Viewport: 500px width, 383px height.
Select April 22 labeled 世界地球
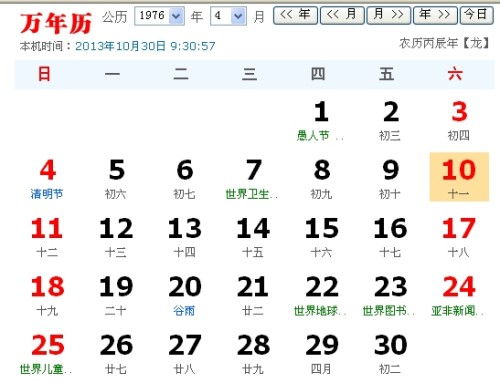(321, 296)
